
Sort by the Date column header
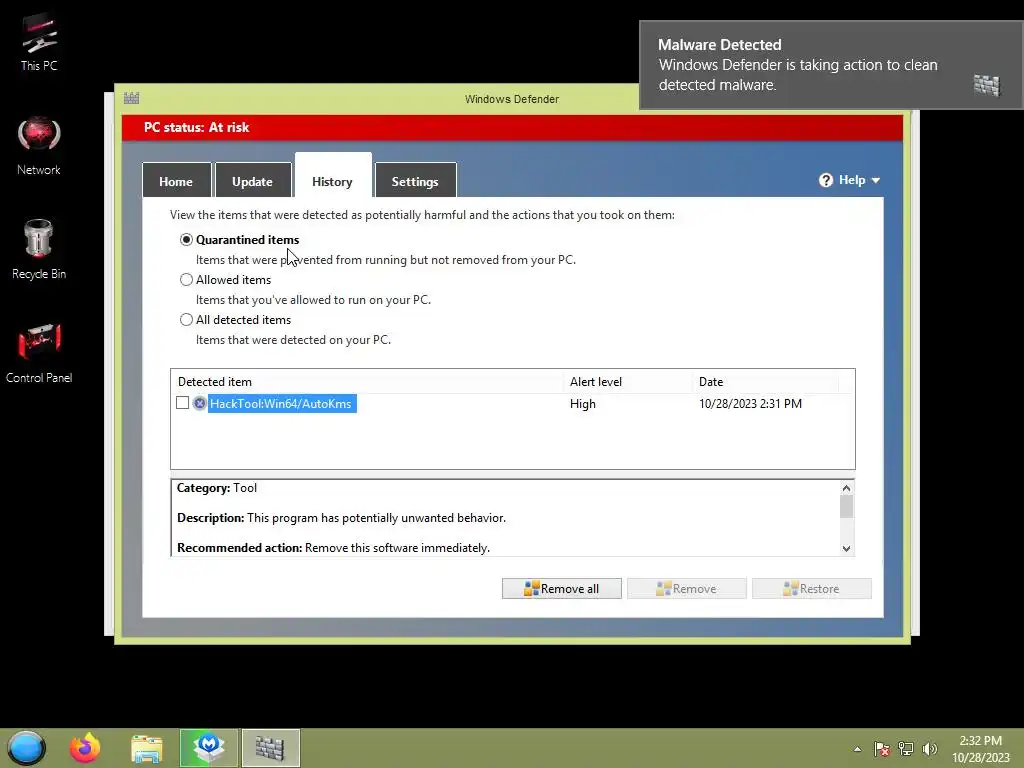[x=765, y=381]
